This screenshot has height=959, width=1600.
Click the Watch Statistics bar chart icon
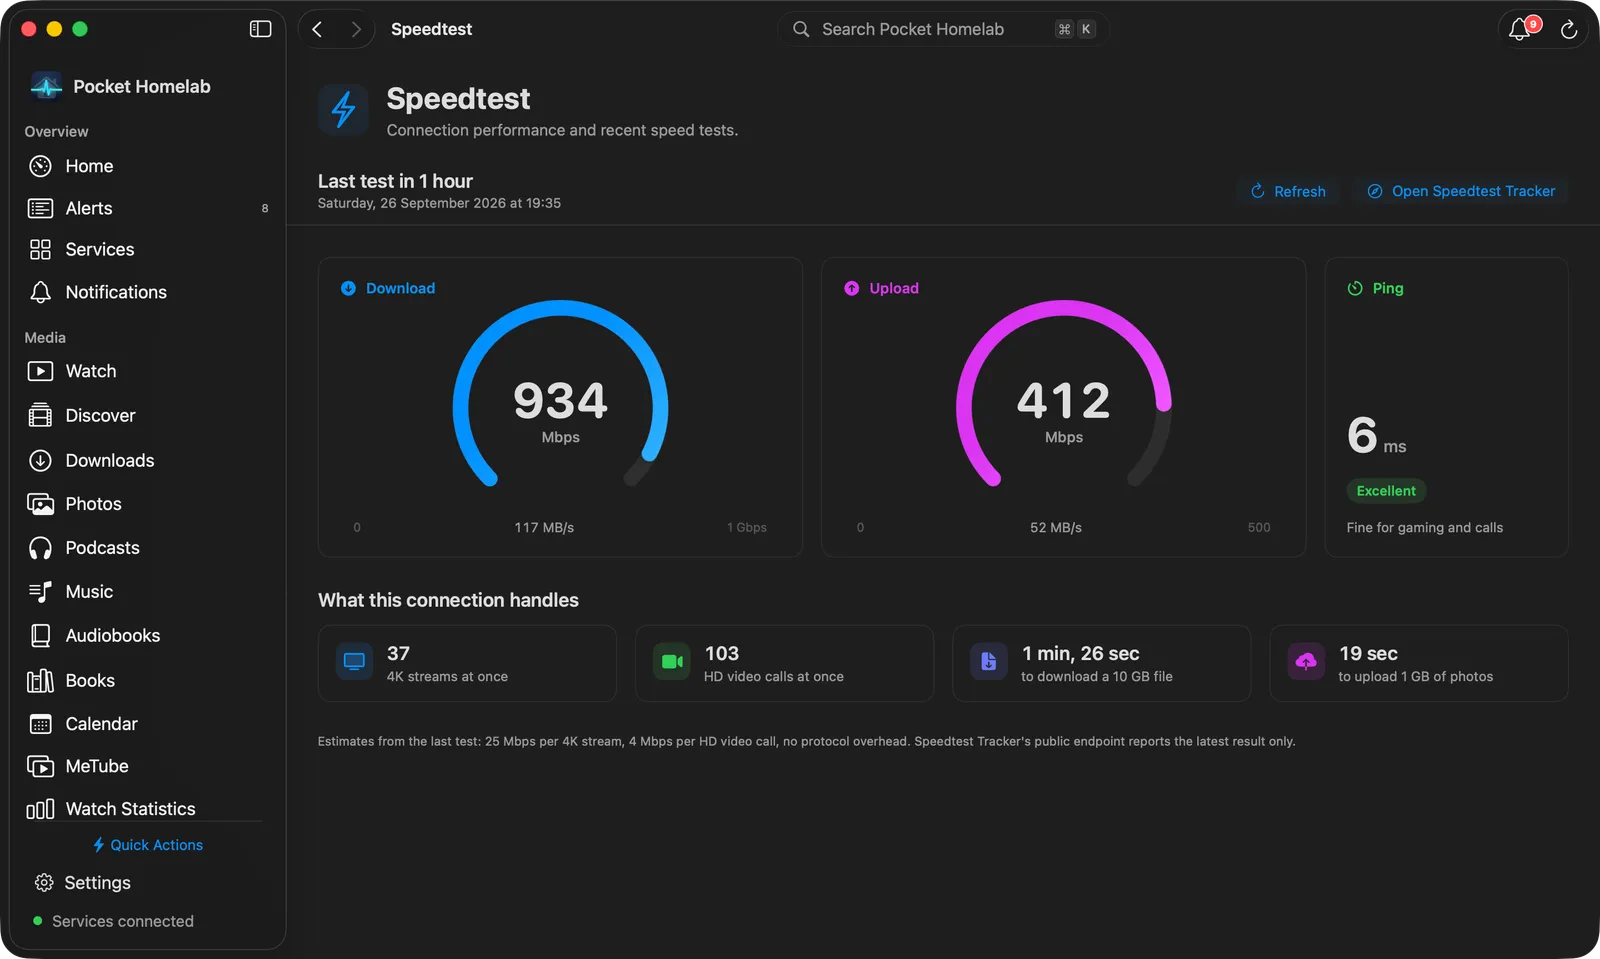pyautogui.click(x=40, y=809)
